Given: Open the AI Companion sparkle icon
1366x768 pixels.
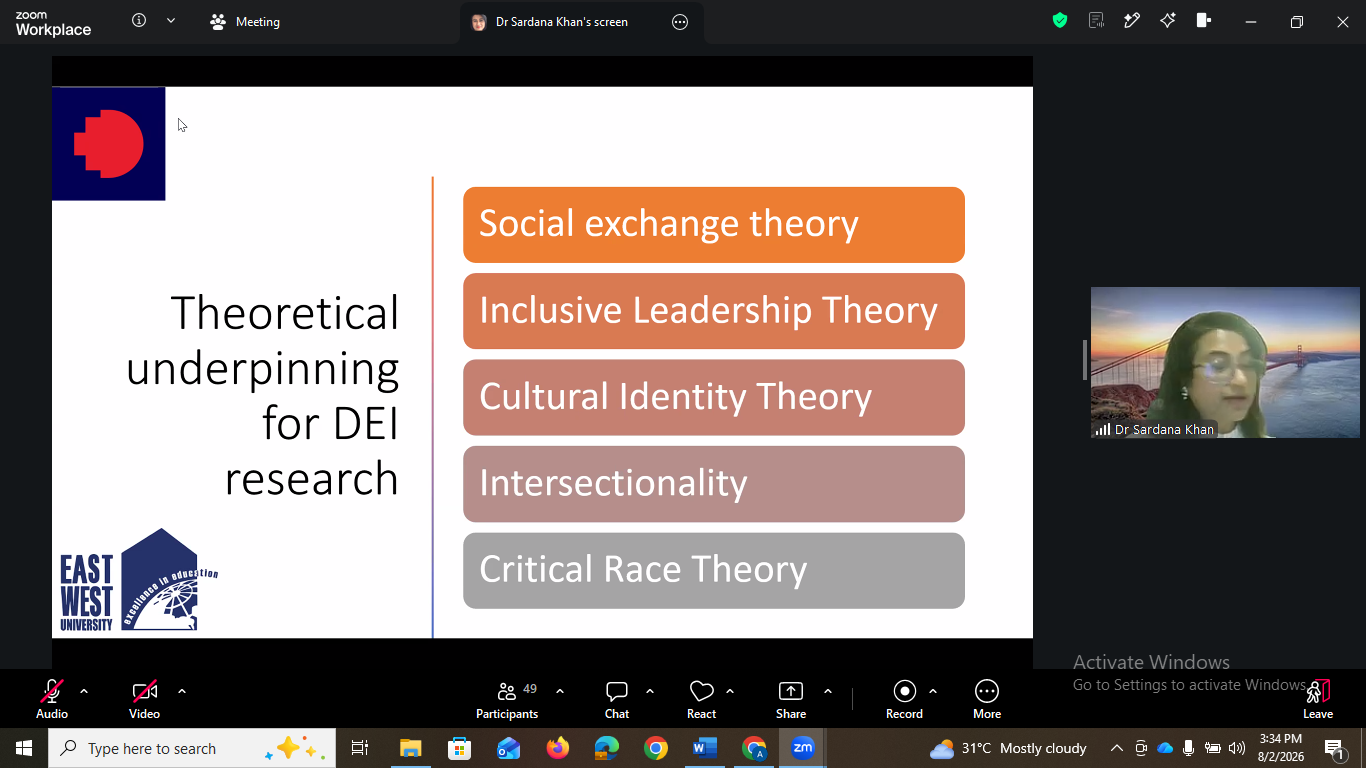Looking at the screenshot, I should click(1168, 21).
